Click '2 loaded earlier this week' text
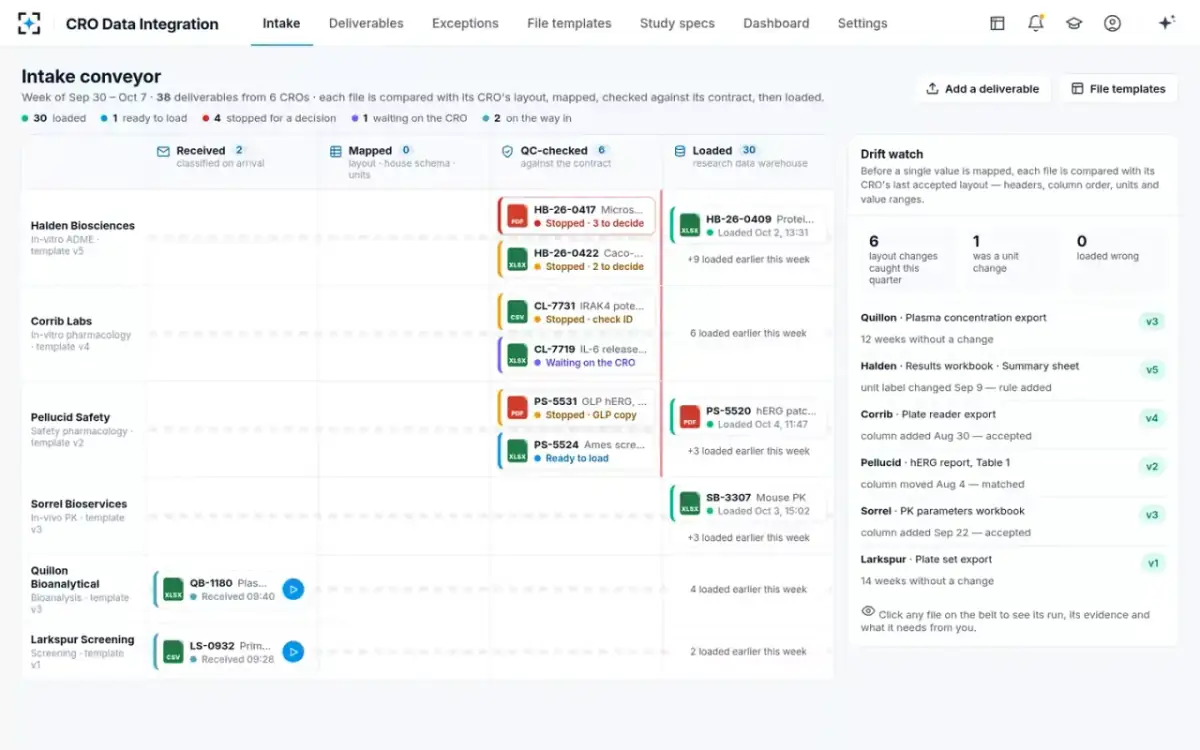The width and height of the screenshot is (1200, 750). (748, 652)
